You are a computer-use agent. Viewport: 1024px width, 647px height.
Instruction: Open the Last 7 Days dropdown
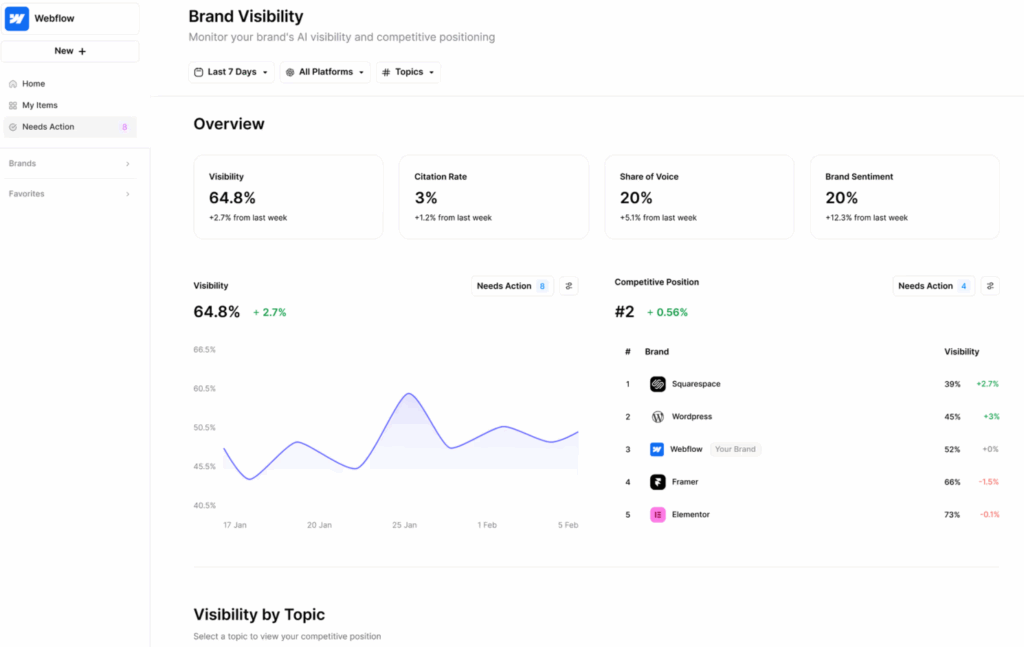coord(230,71)
